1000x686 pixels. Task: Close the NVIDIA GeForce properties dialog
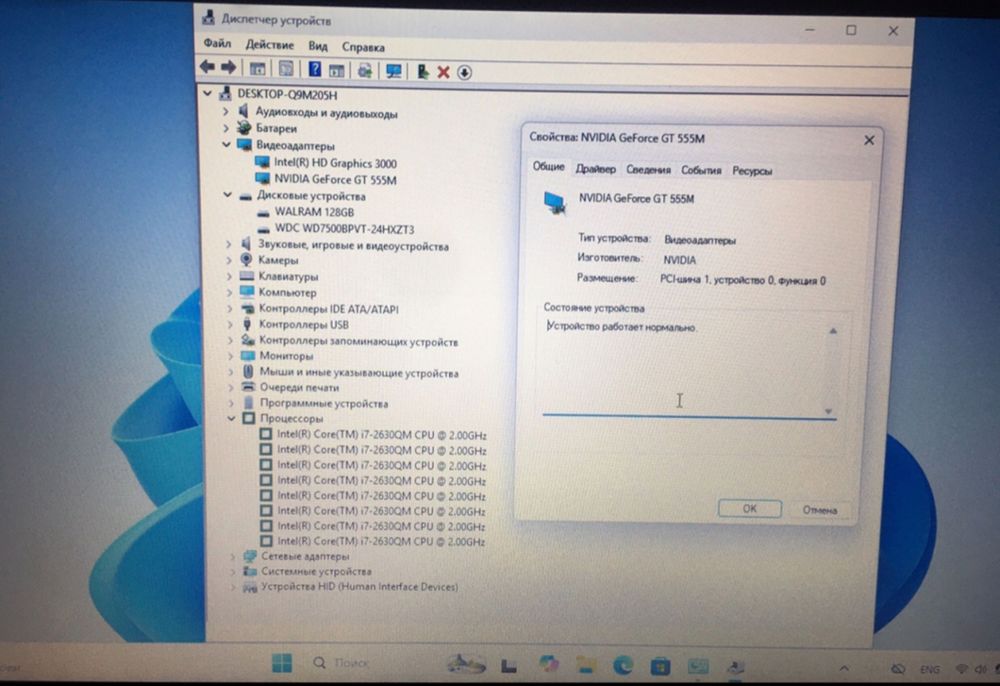869,140
